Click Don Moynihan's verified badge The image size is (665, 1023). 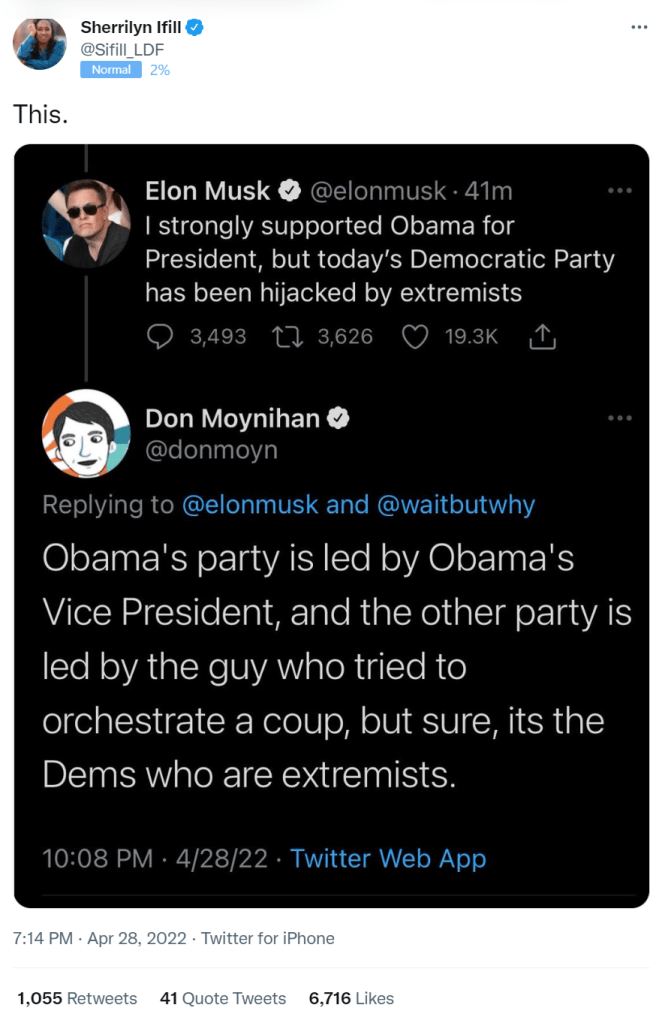point(339,419)
